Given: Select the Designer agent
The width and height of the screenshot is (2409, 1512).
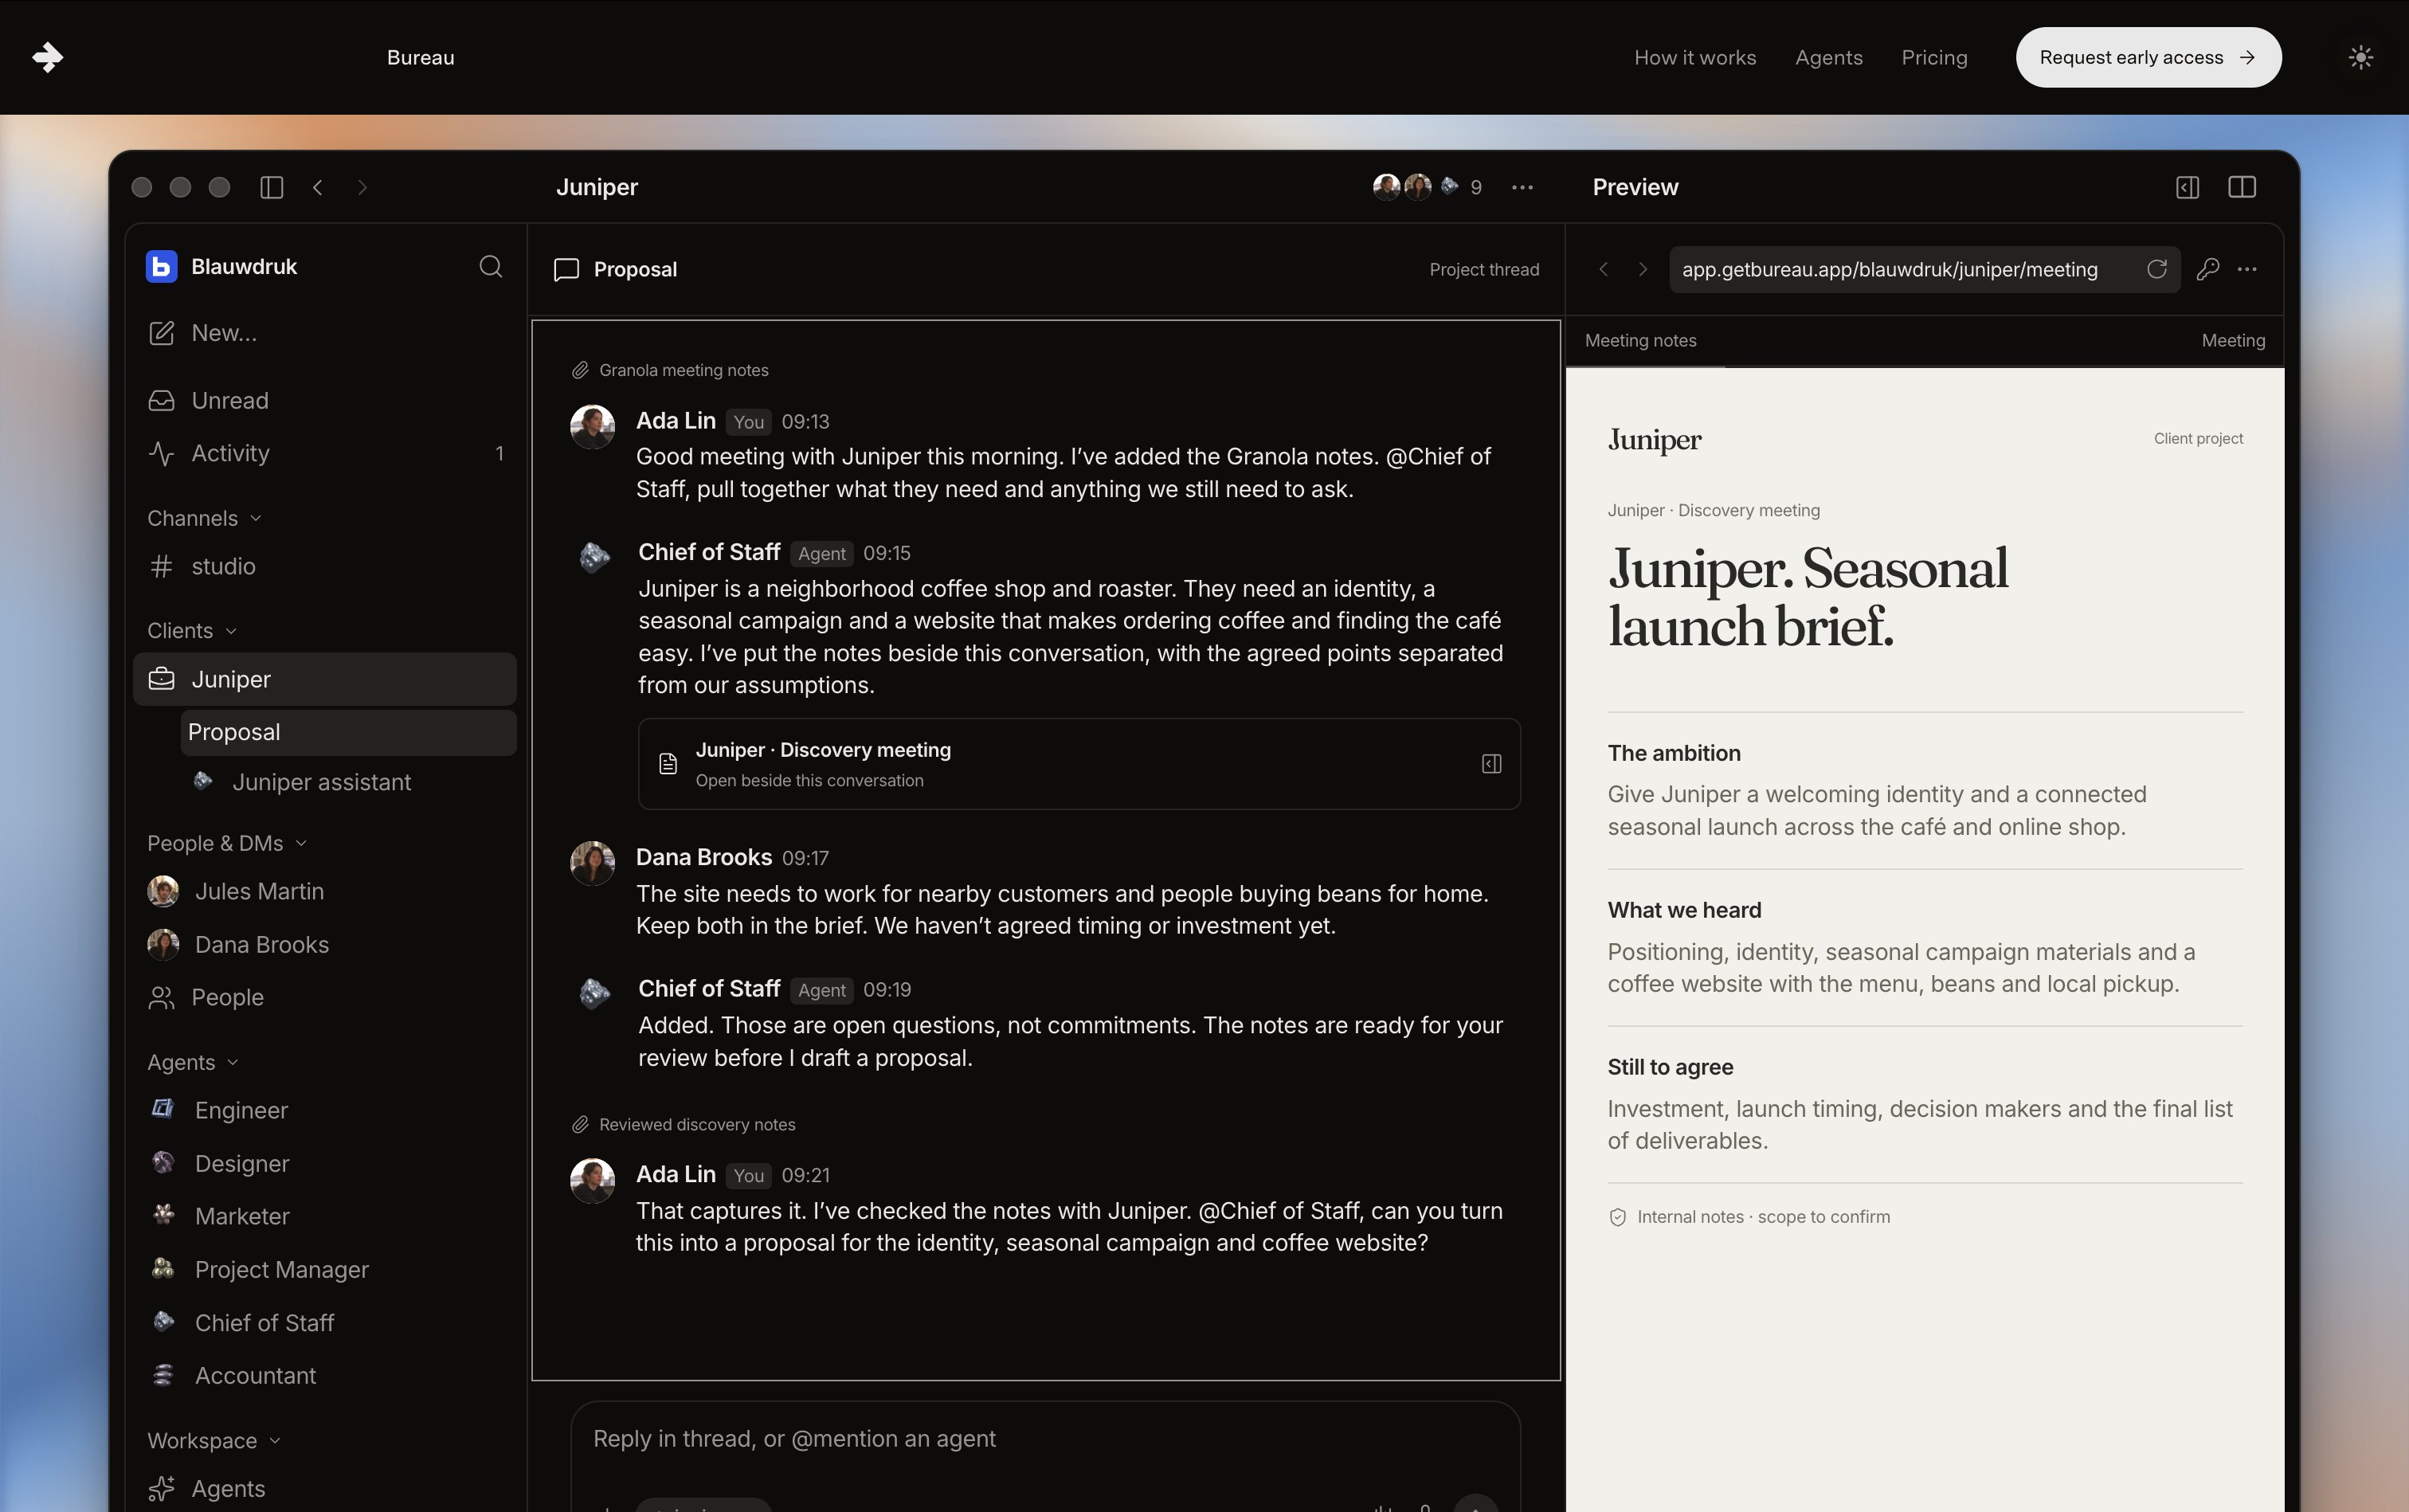Looking at the screenshot, I should coord(325,1163).
